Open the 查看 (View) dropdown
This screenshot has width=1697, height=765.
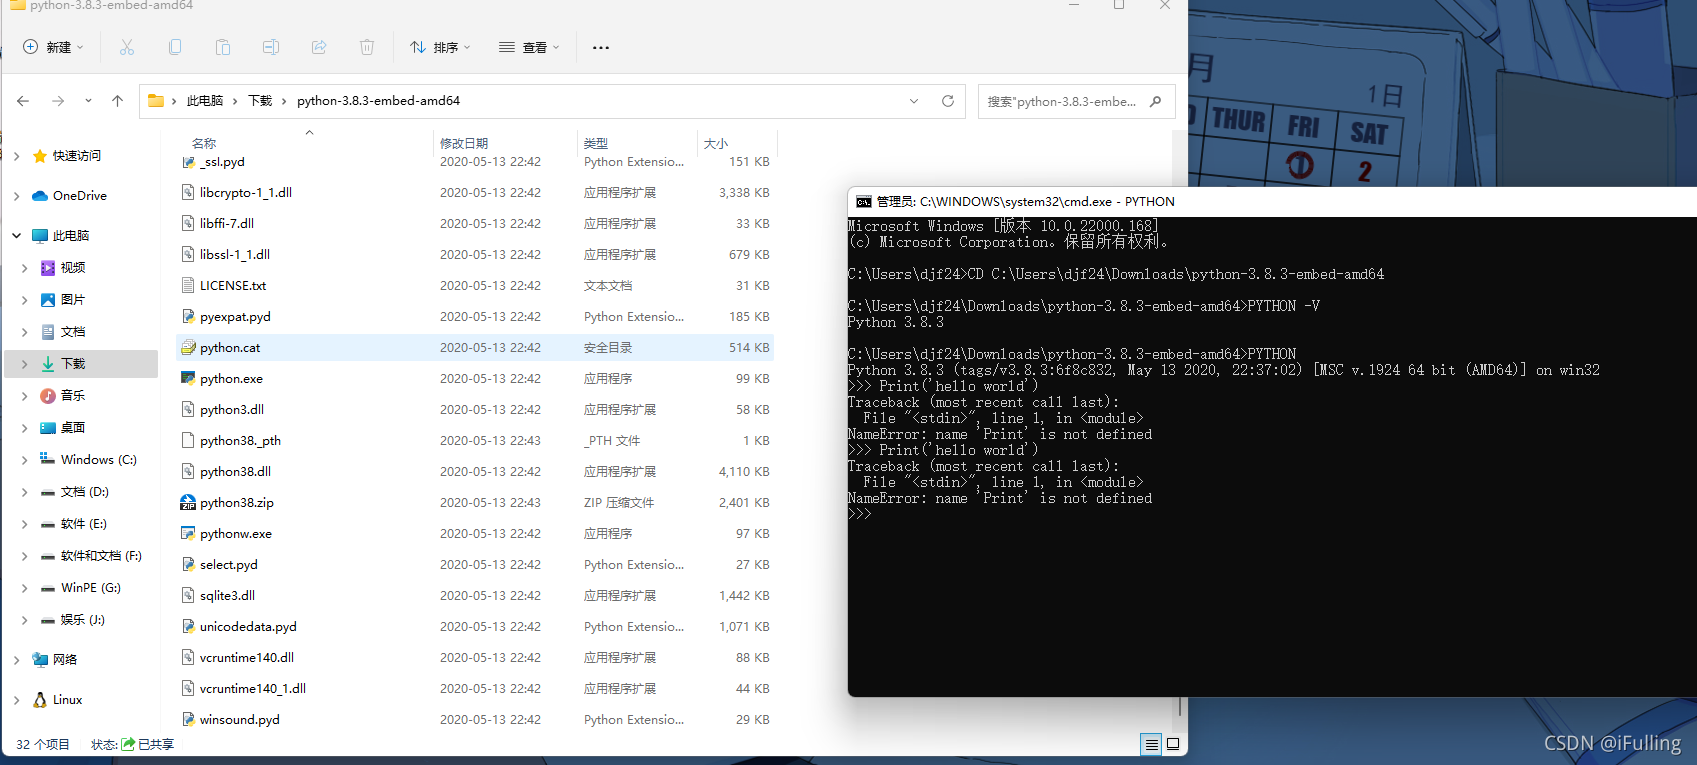coord(529,47)
